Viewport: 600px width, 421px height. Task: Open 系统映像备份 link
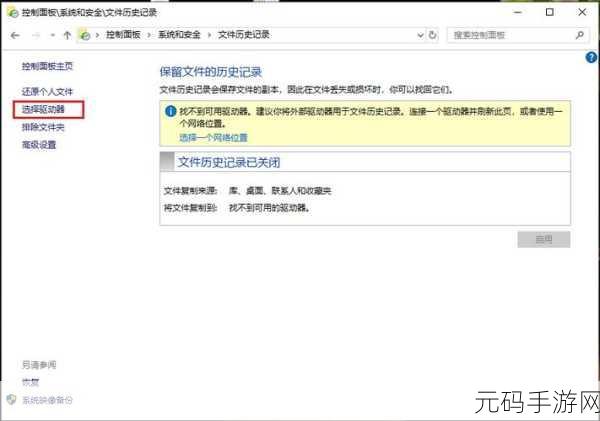[47, 400]
